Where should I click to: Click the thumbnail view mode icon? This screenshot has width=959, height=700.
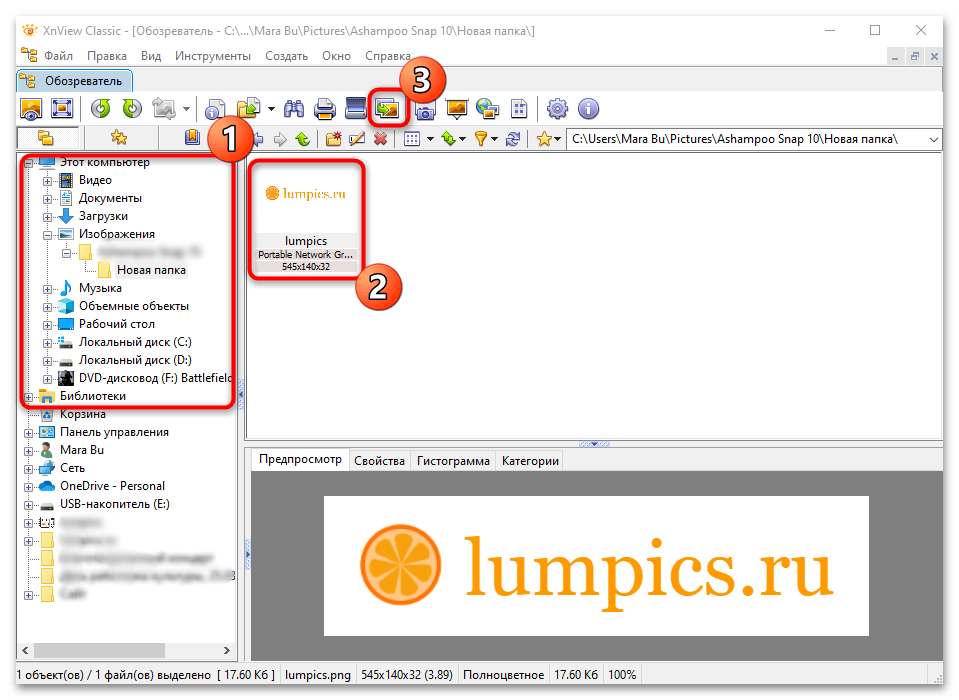point(412,139)
